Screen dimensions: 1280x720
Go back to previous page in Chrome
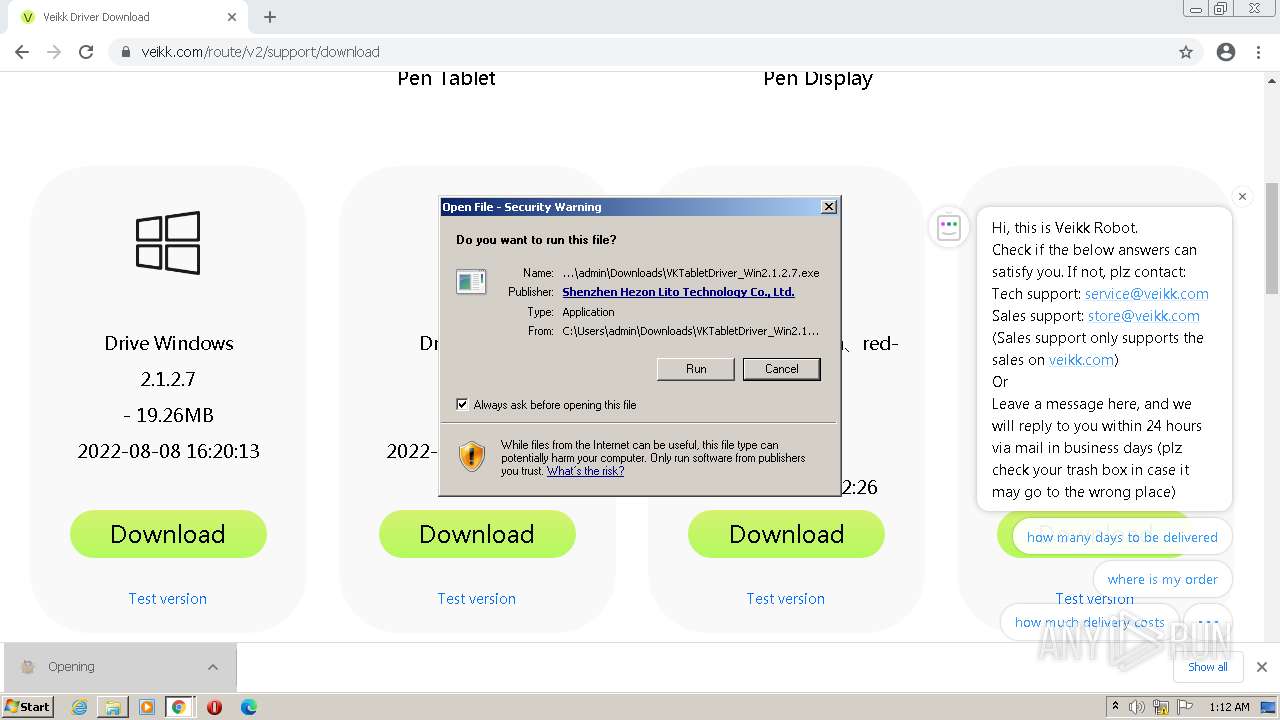pos(22,52)
